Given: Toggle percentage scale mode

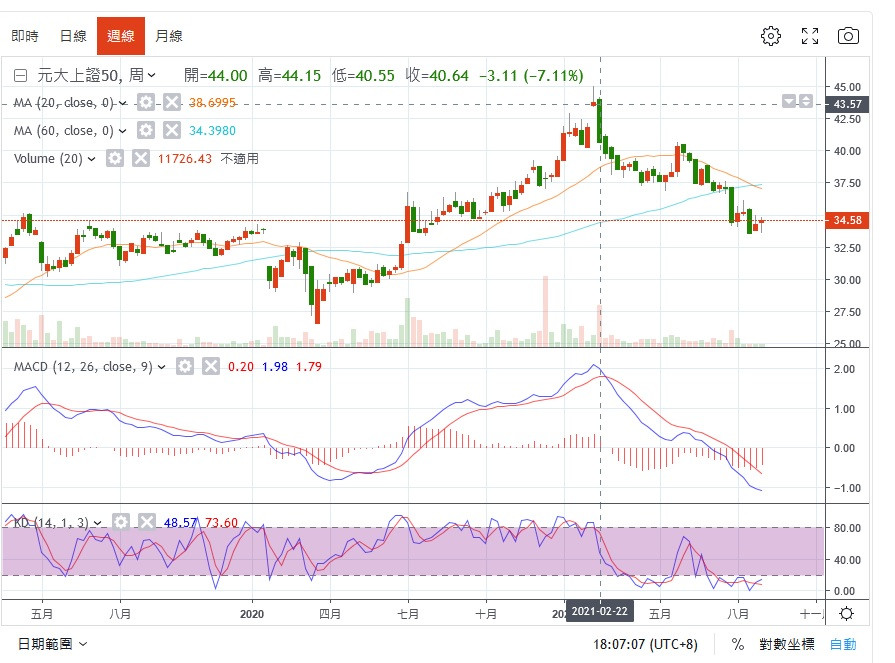Looking at the screenshot, I should click(x=737, y=645).
